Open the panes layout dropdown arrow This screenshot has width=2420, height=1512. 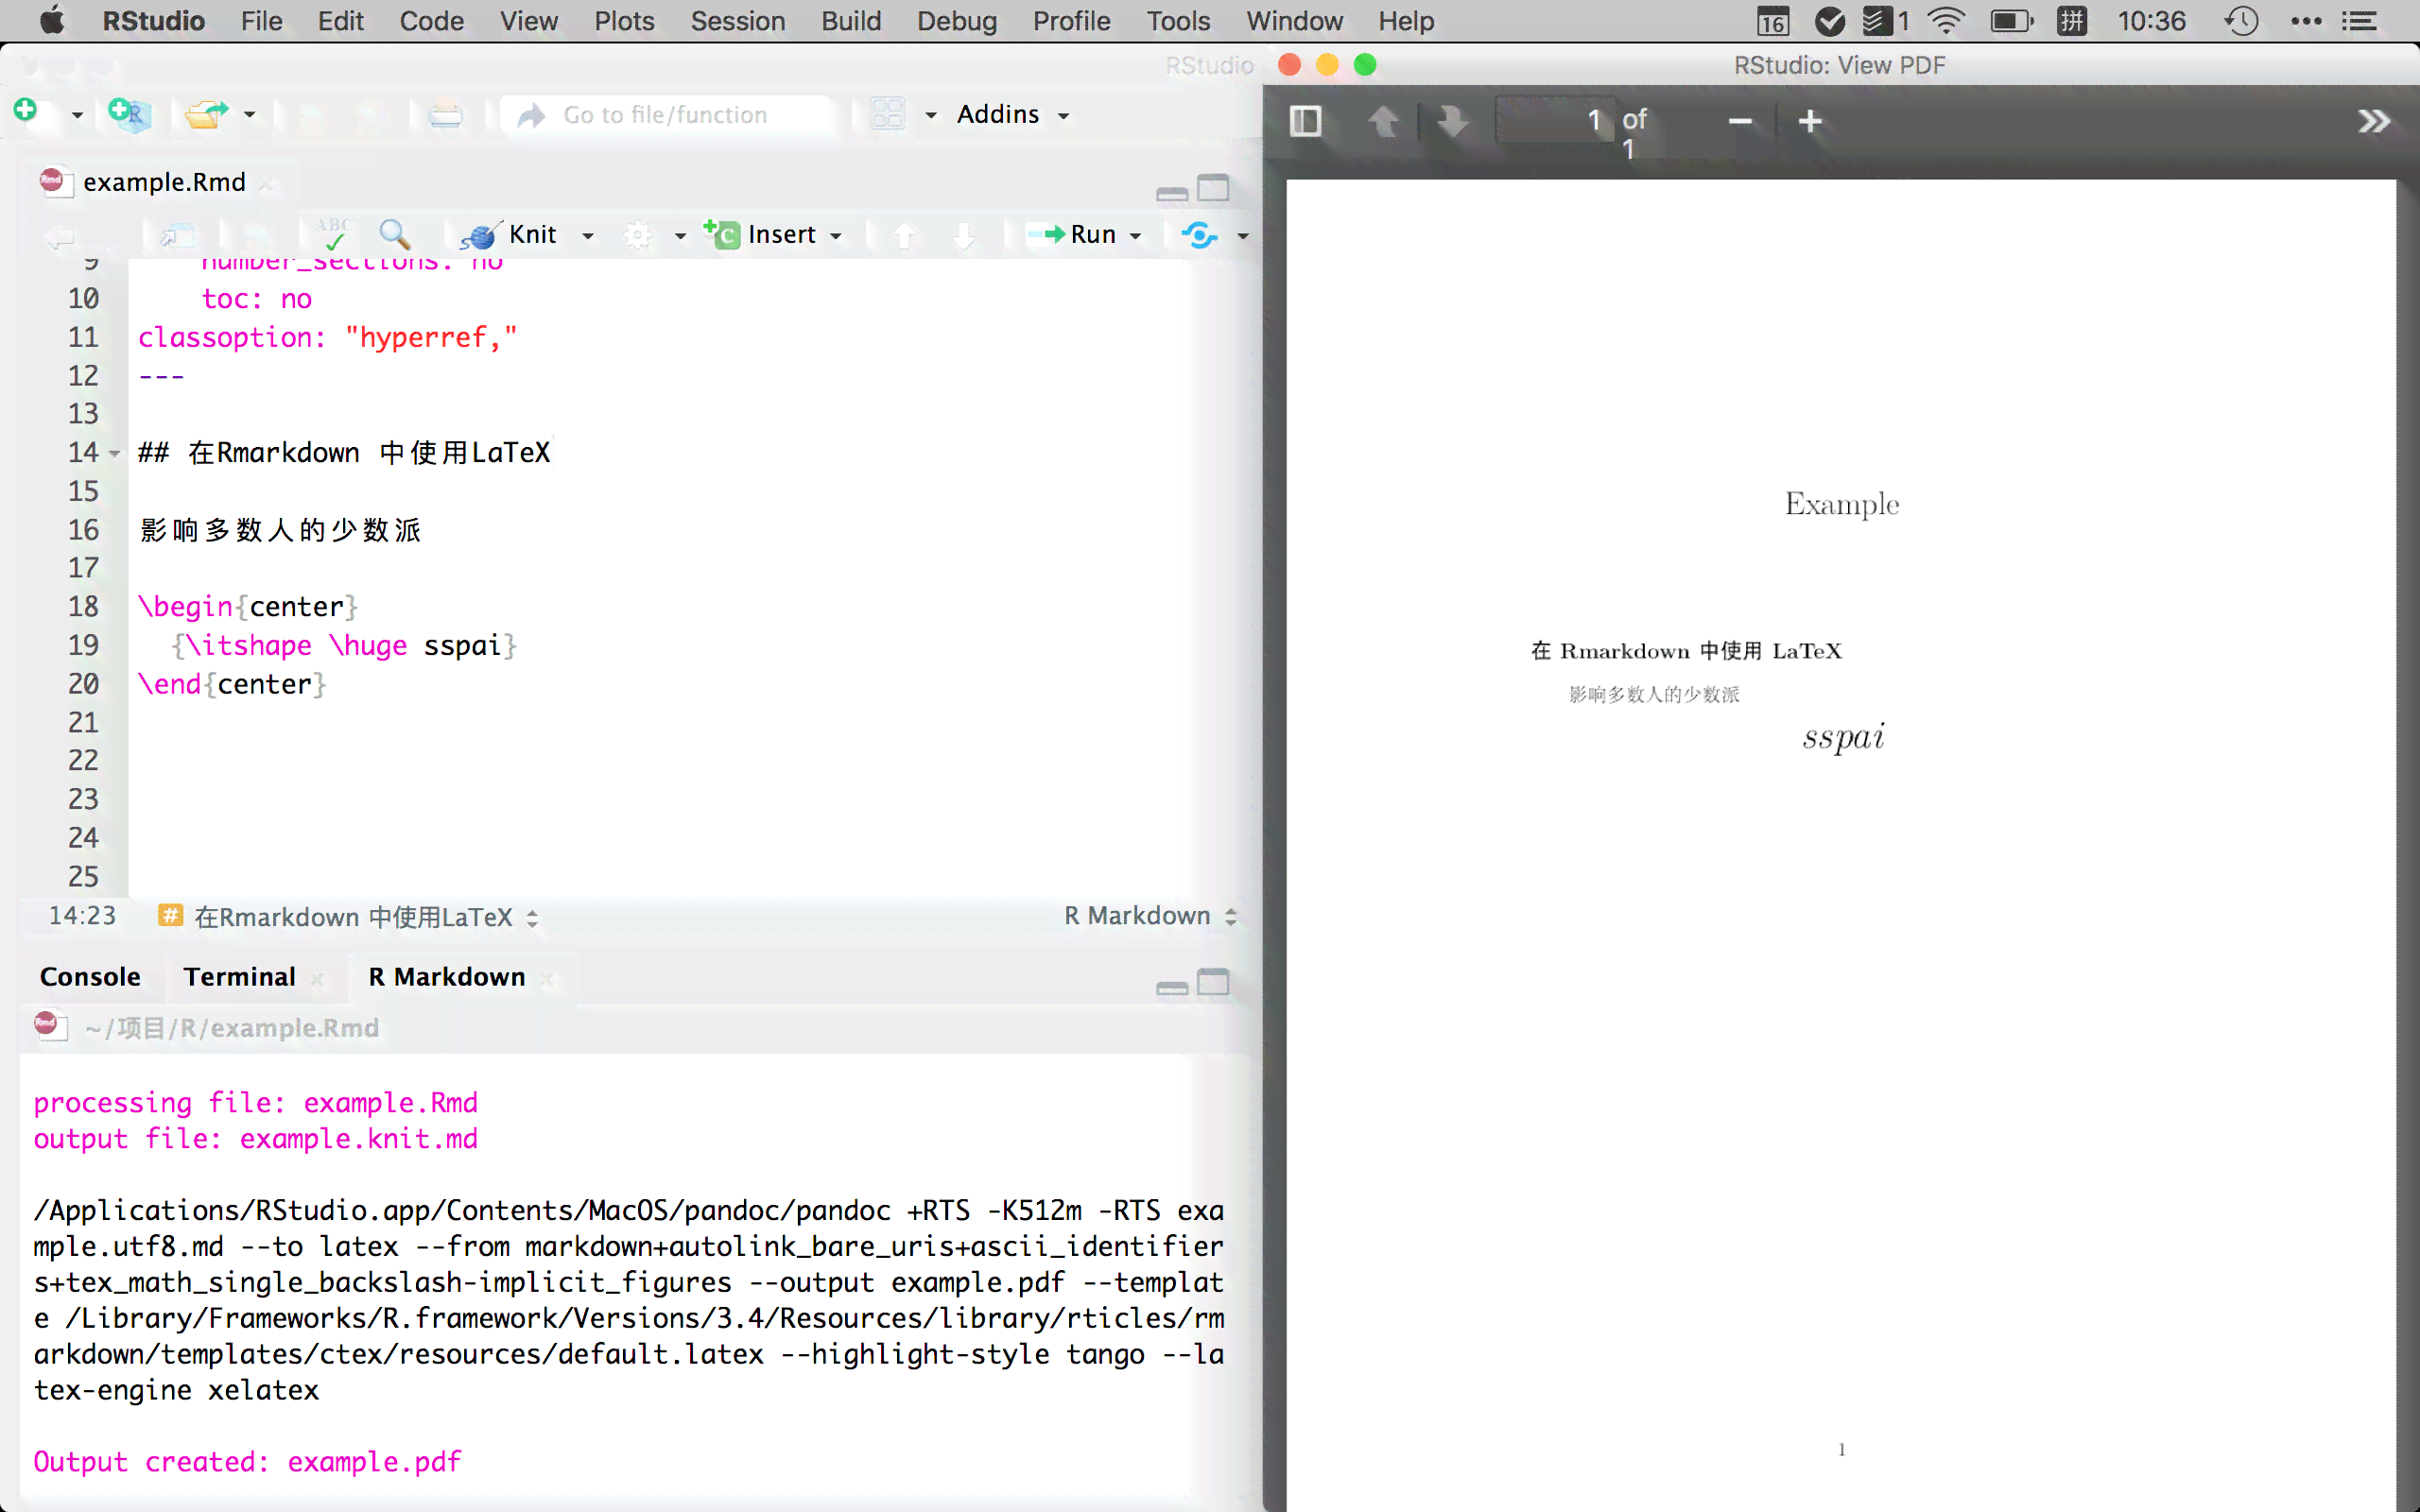[931, 115]
